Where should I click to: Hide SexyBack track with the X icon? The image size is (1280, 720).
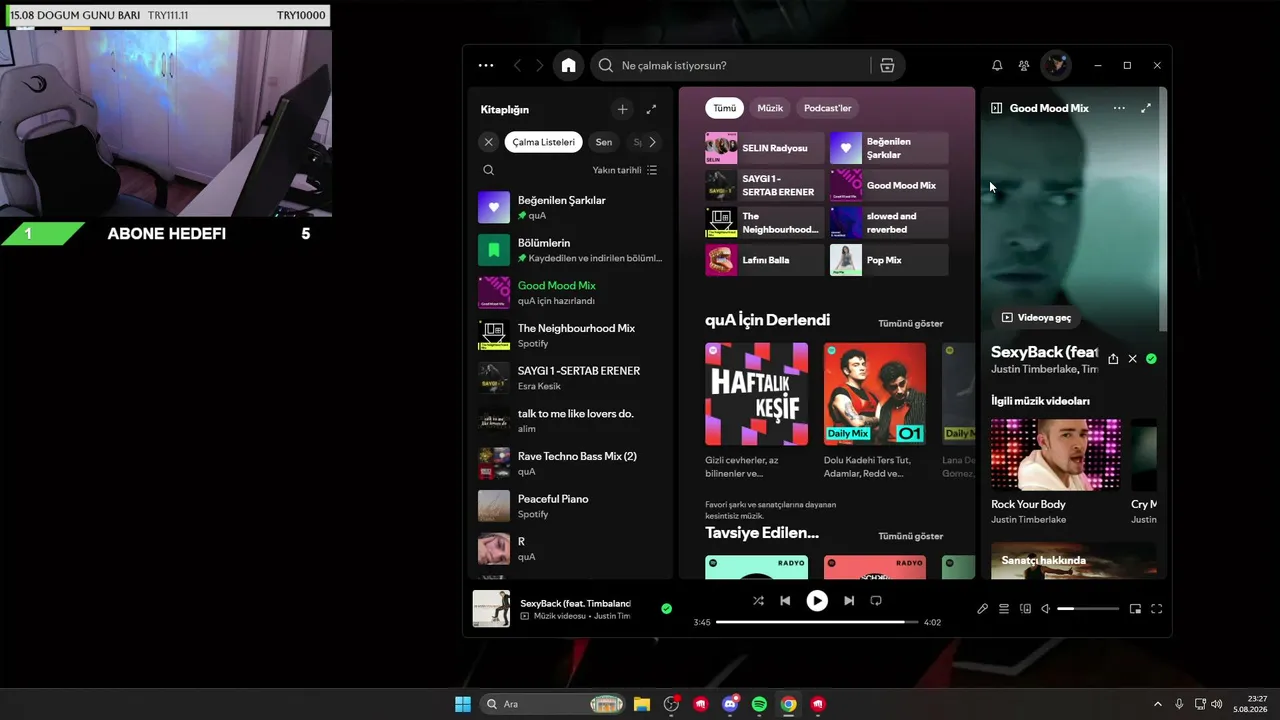1132,359
